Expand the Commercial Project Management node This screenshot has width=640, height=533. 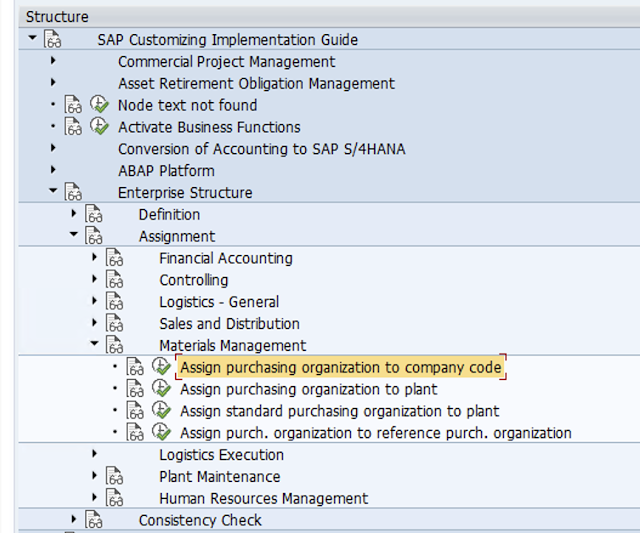pyautogui.click(x=53, y=60)
